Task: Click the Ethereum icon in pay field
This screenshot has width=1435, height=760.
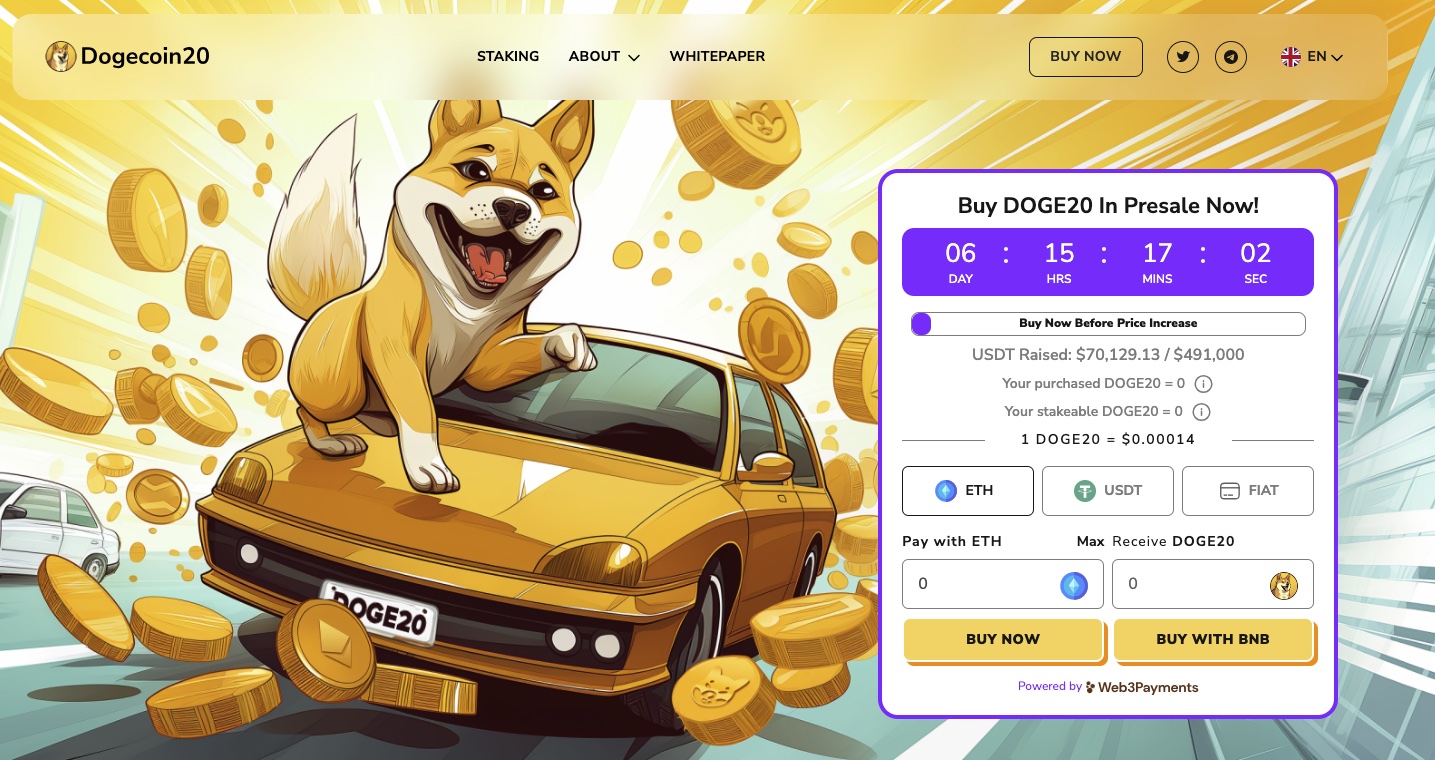Action: [x=1074, y=585]
